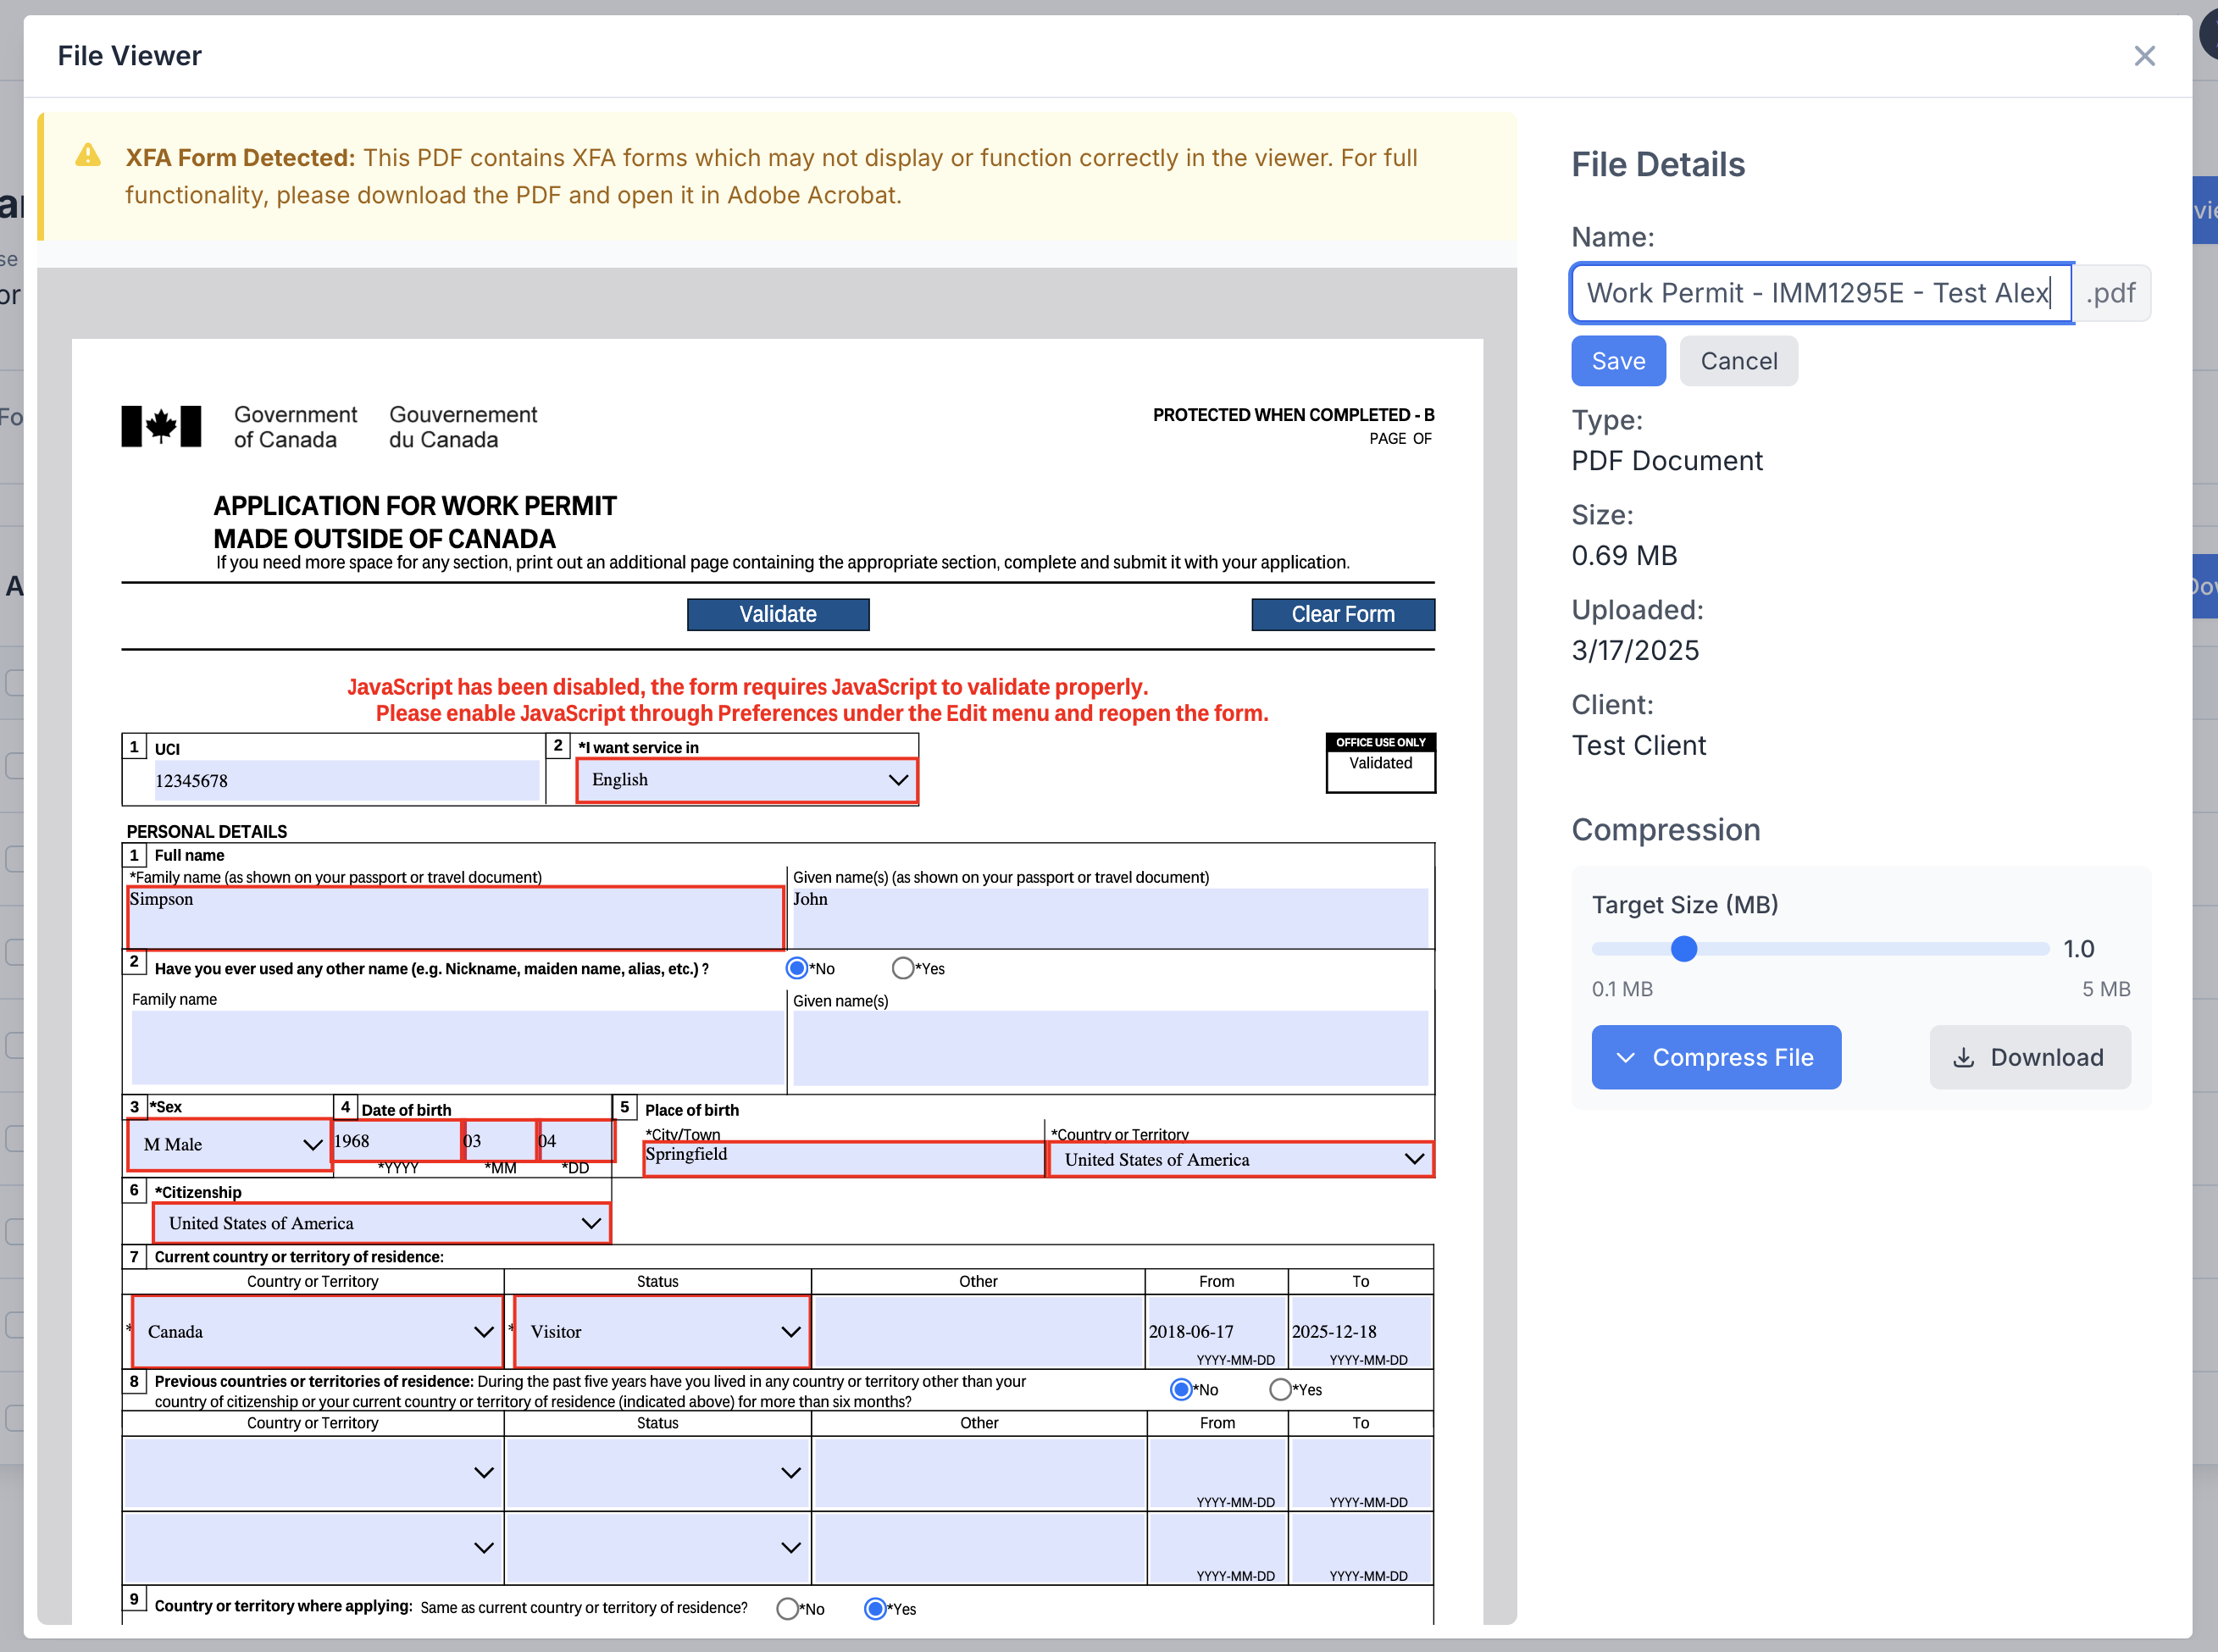Click the Compress File button
The image size is (2218, 1652).
1716,1057
